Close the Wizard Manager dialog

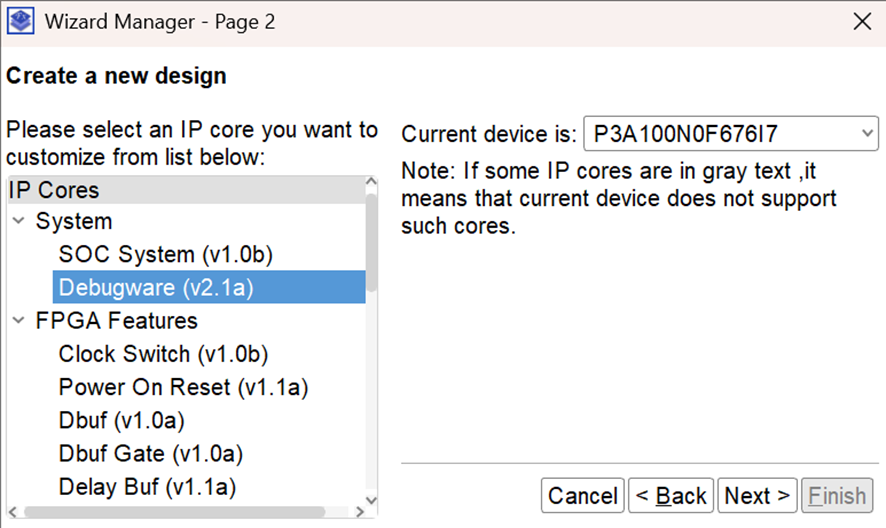click(x=862, y=21)
